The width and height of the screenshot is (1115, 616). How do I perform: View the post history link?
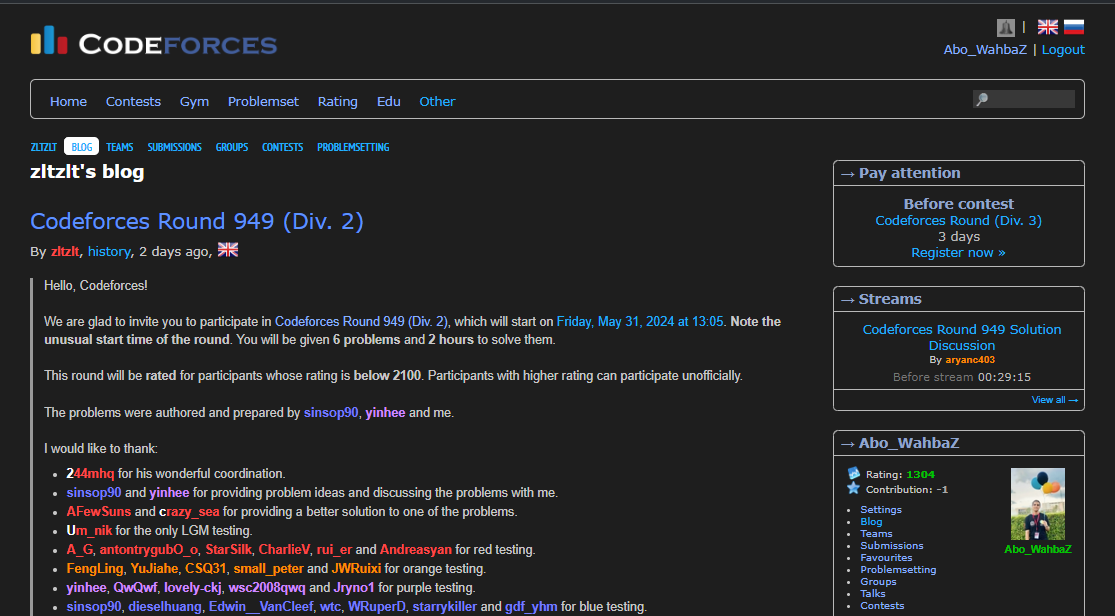pyautogui.click(x=110, y=252)
